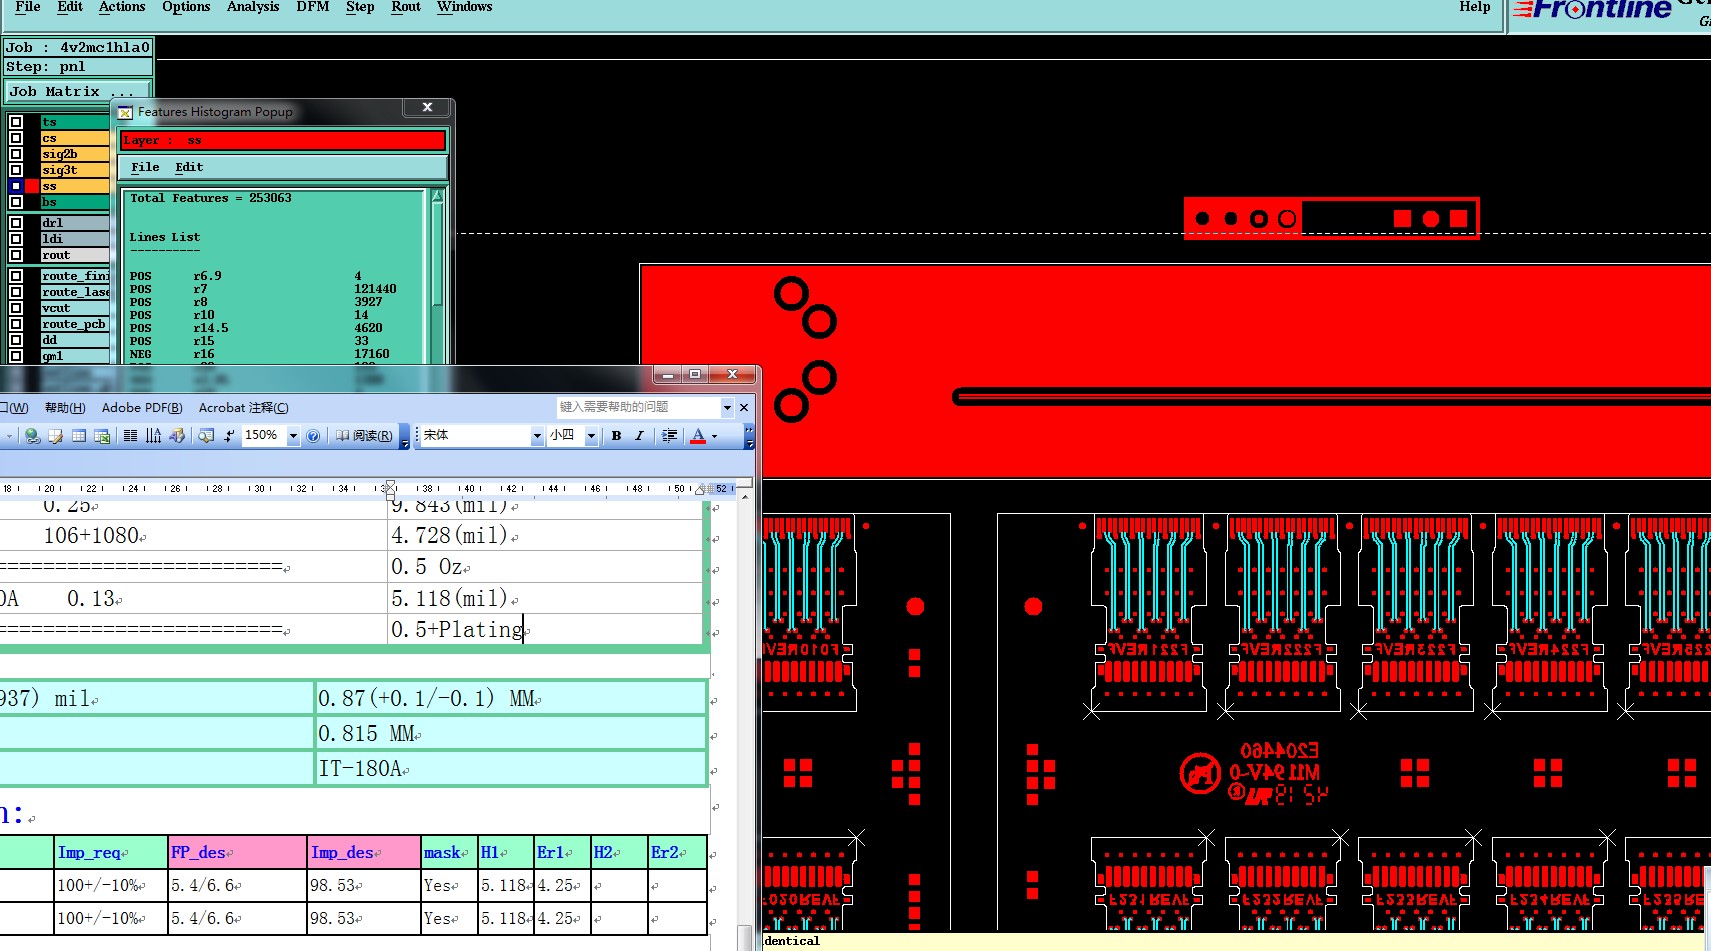Click the blue Word Help question icon
The height and width of the screenshot is (951, 1711).
coord(313,436)
